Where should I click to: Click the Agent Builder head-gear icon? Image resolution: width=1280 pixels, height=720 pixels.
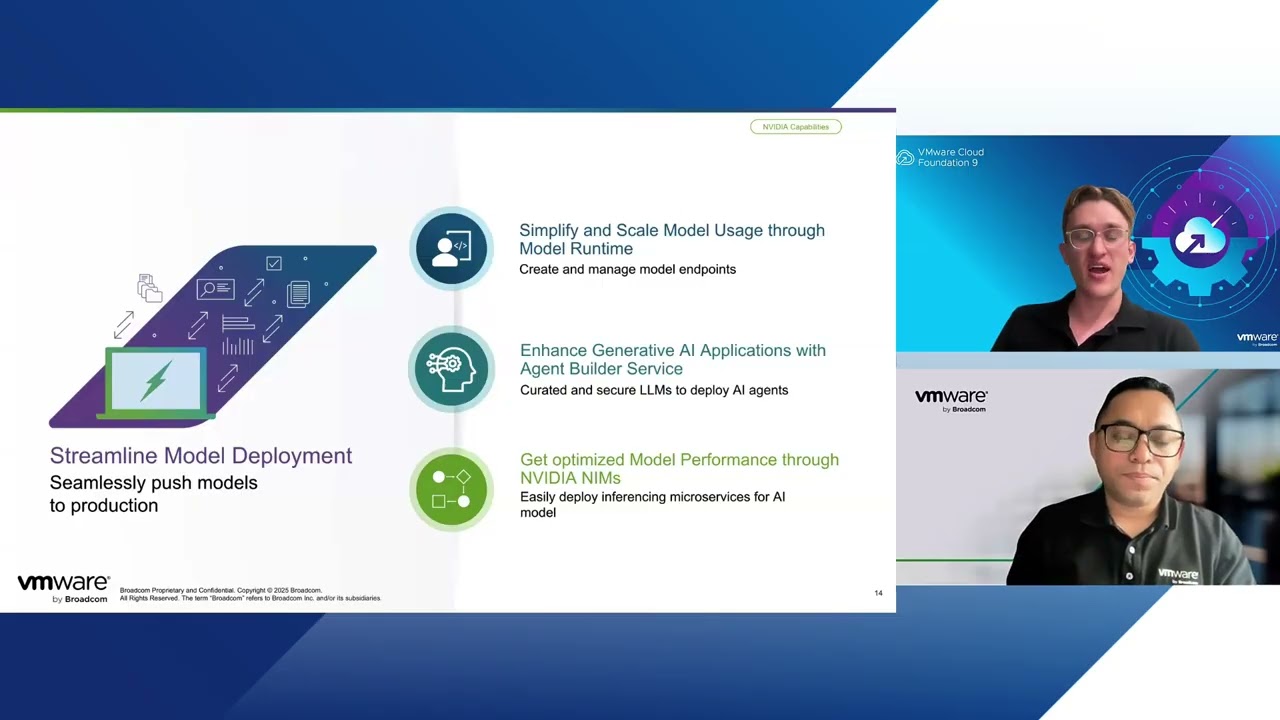451,369
